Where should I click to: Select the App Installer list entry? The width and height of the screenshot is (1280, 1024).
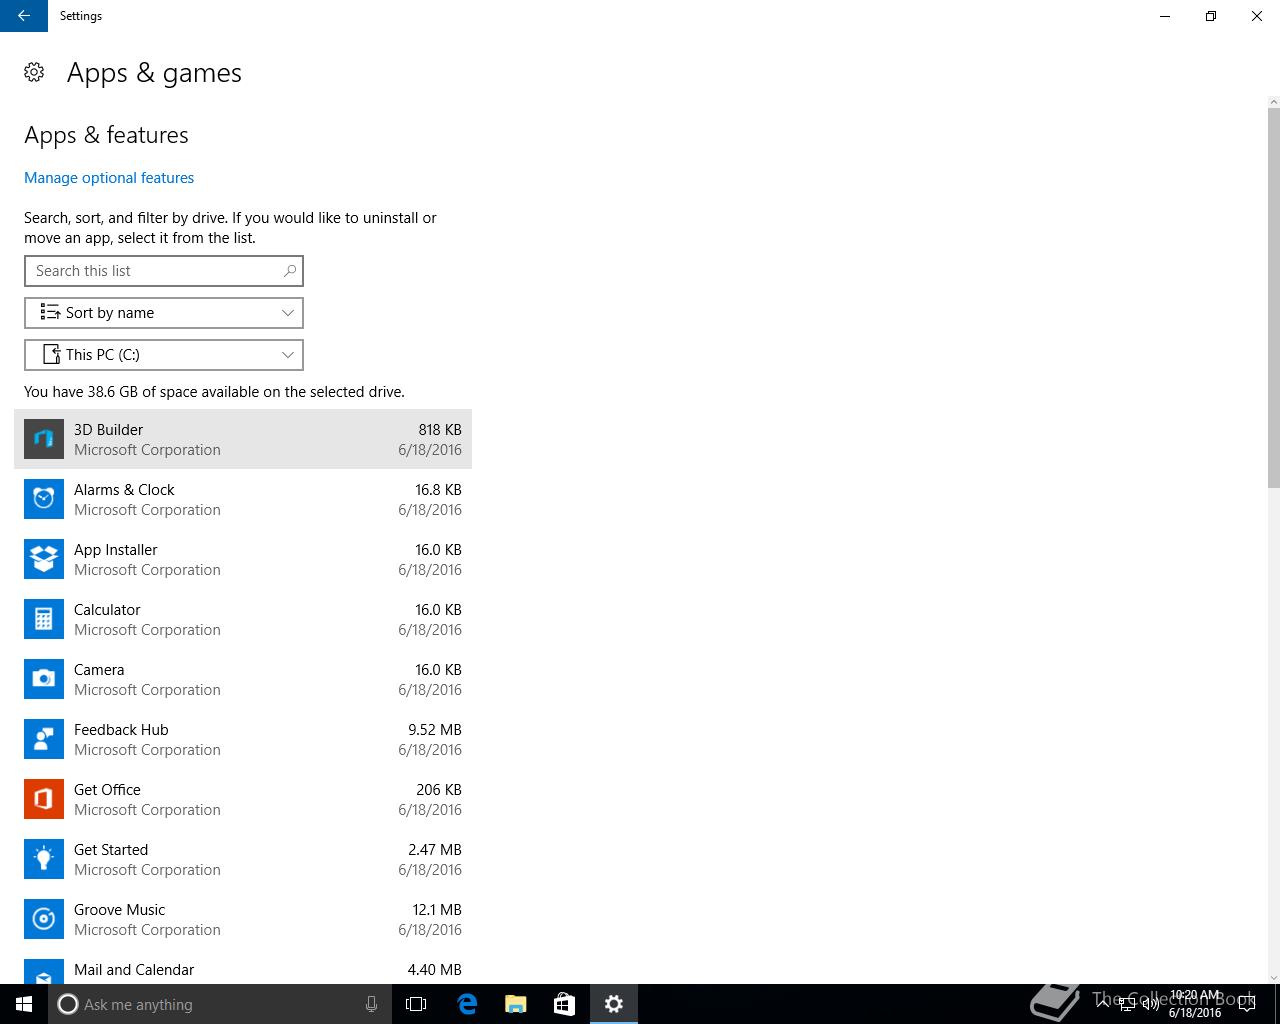[243, 559]
